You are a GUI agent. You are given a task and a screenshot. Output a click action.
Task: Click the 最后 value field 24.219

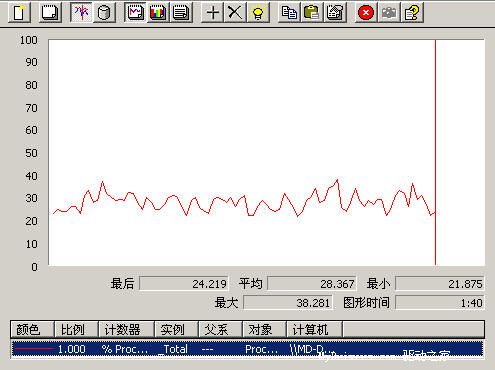(184, 284)
